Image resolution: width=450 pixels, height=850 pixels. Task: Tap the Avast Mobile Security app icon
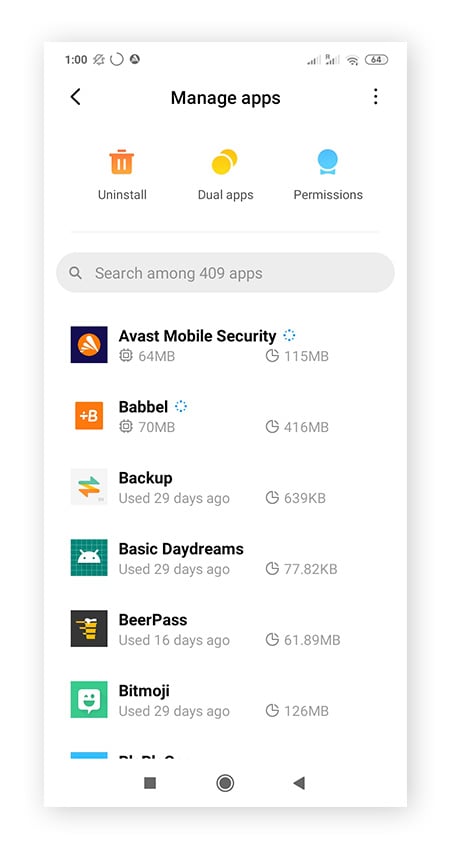click(x=89, y=345)
